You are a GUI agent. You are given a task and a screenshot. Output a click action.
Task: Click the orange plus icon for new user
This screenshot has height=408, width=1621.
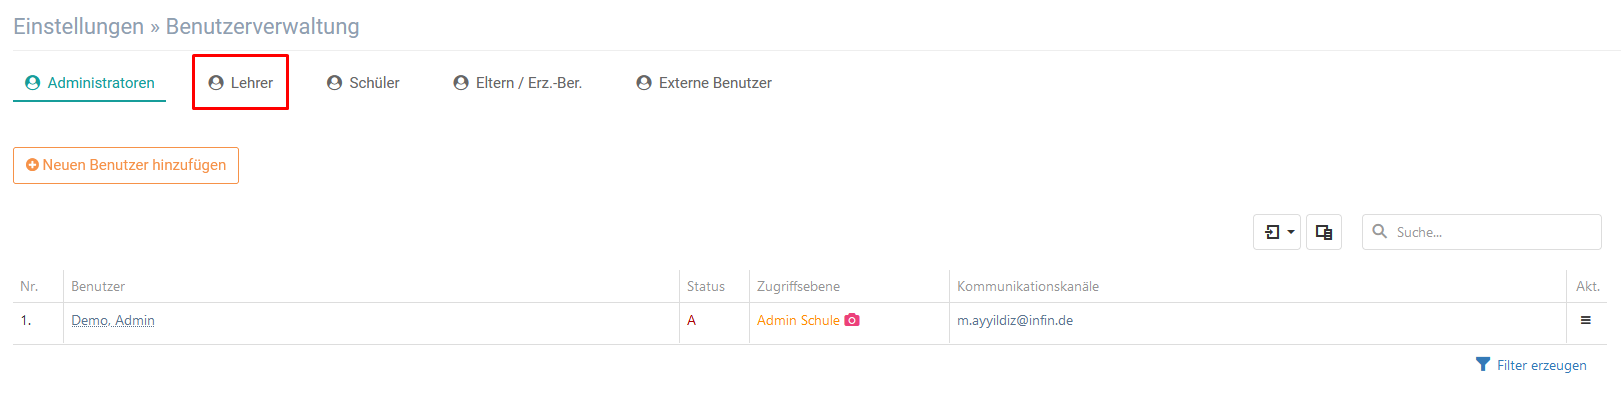32,165
